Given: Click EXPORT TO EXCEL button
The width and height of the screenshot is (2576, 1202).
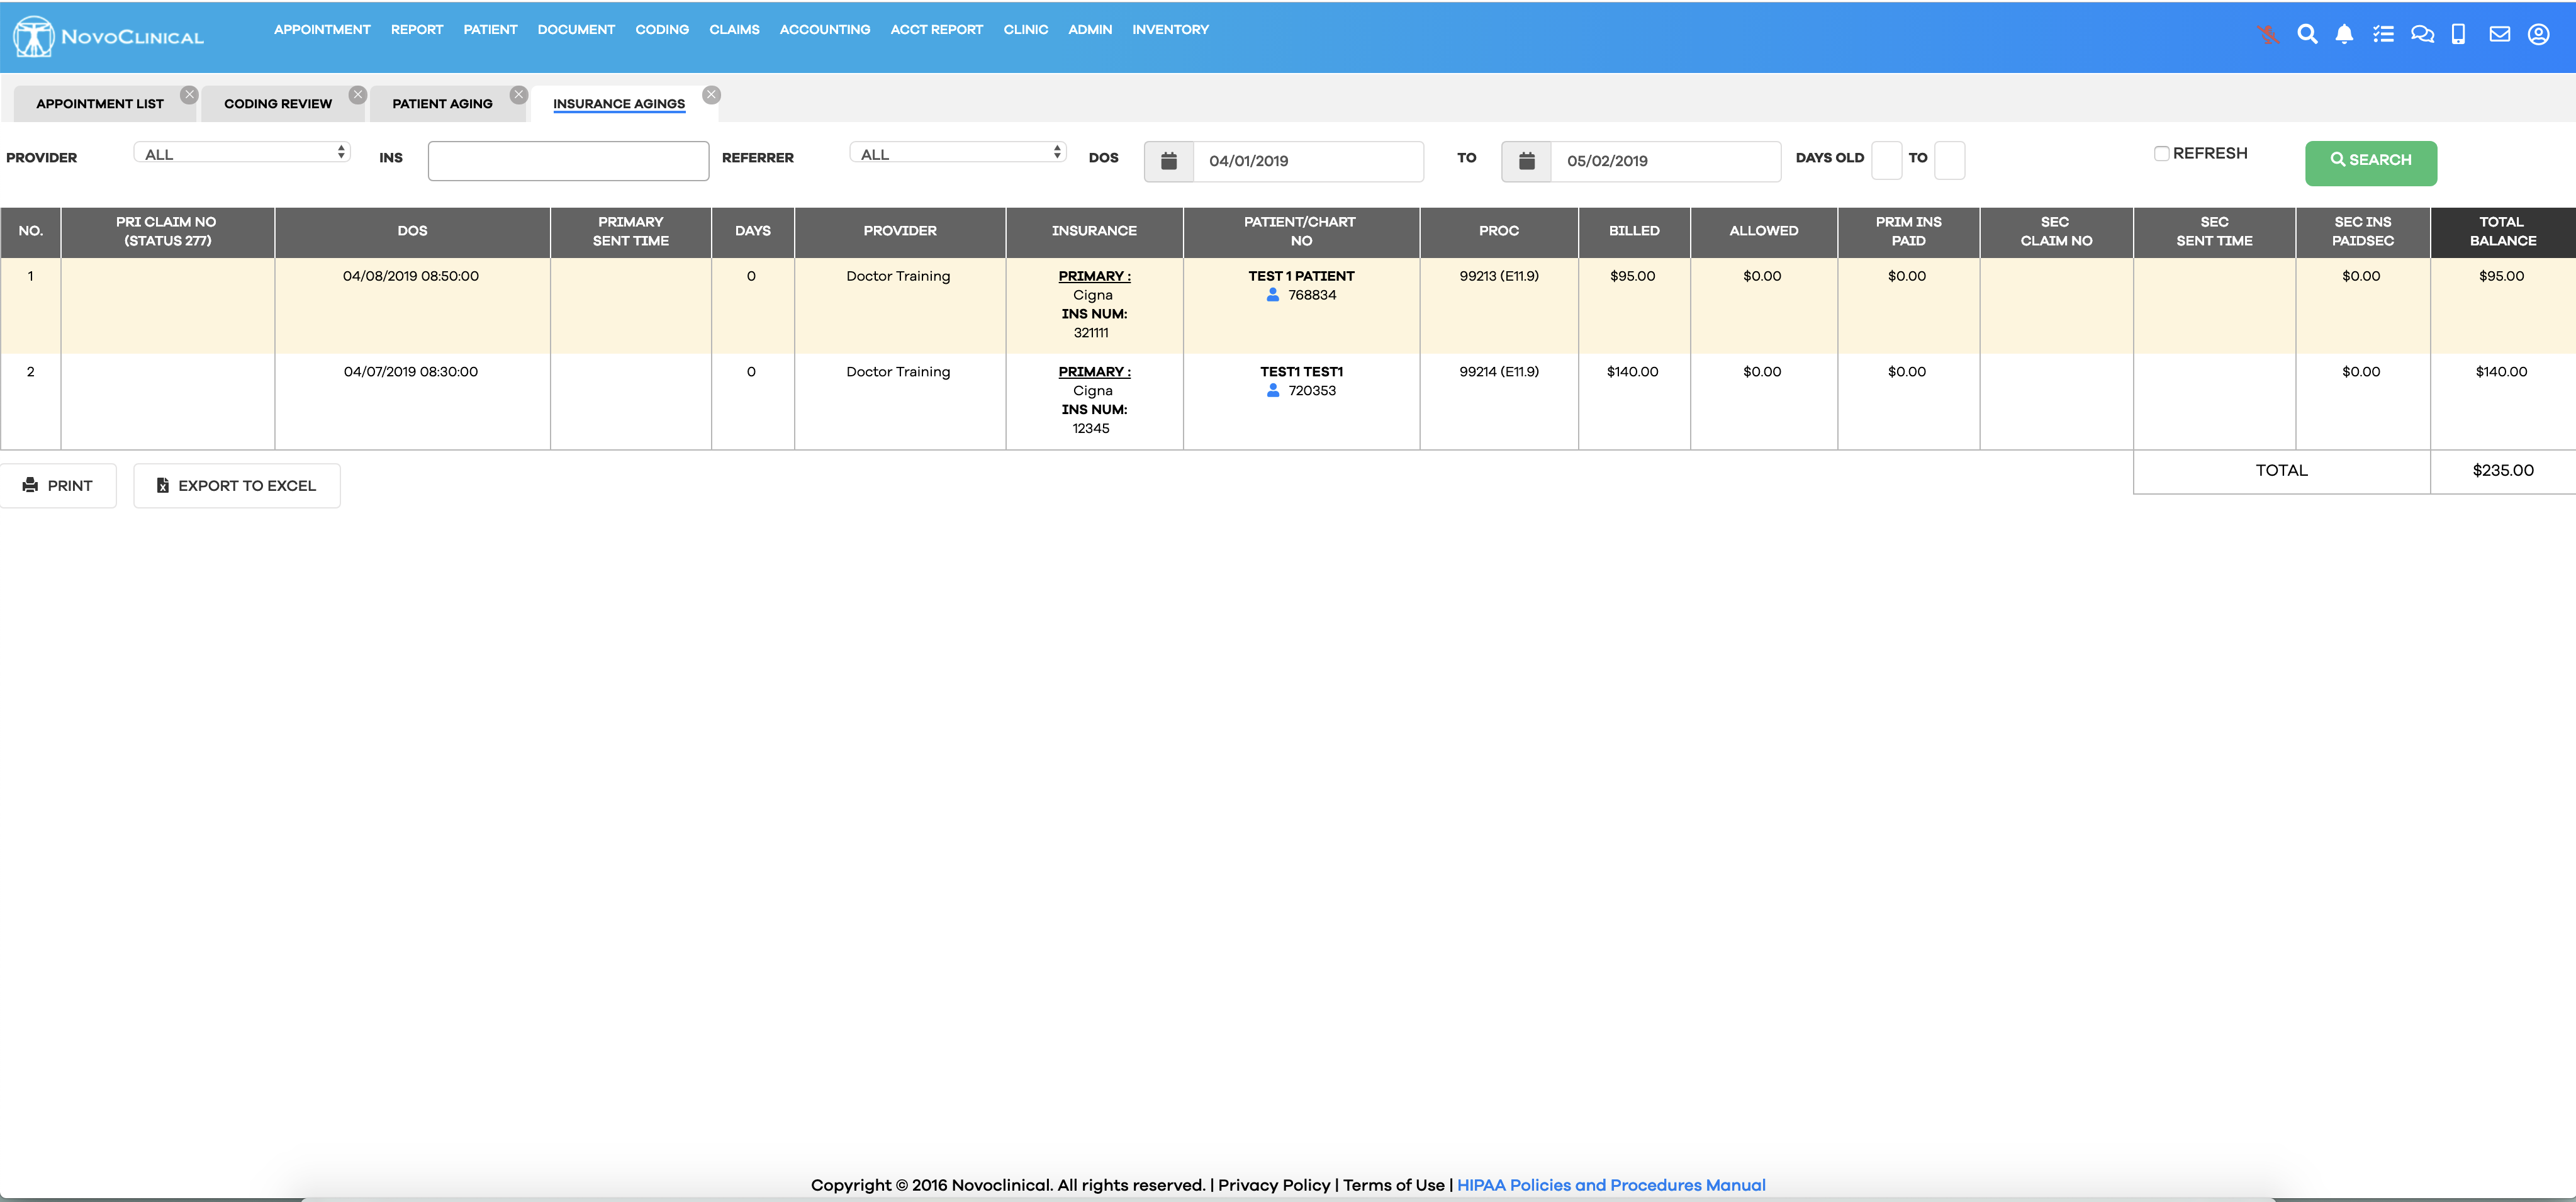Looking at the screenshot, I should point(236,485).
